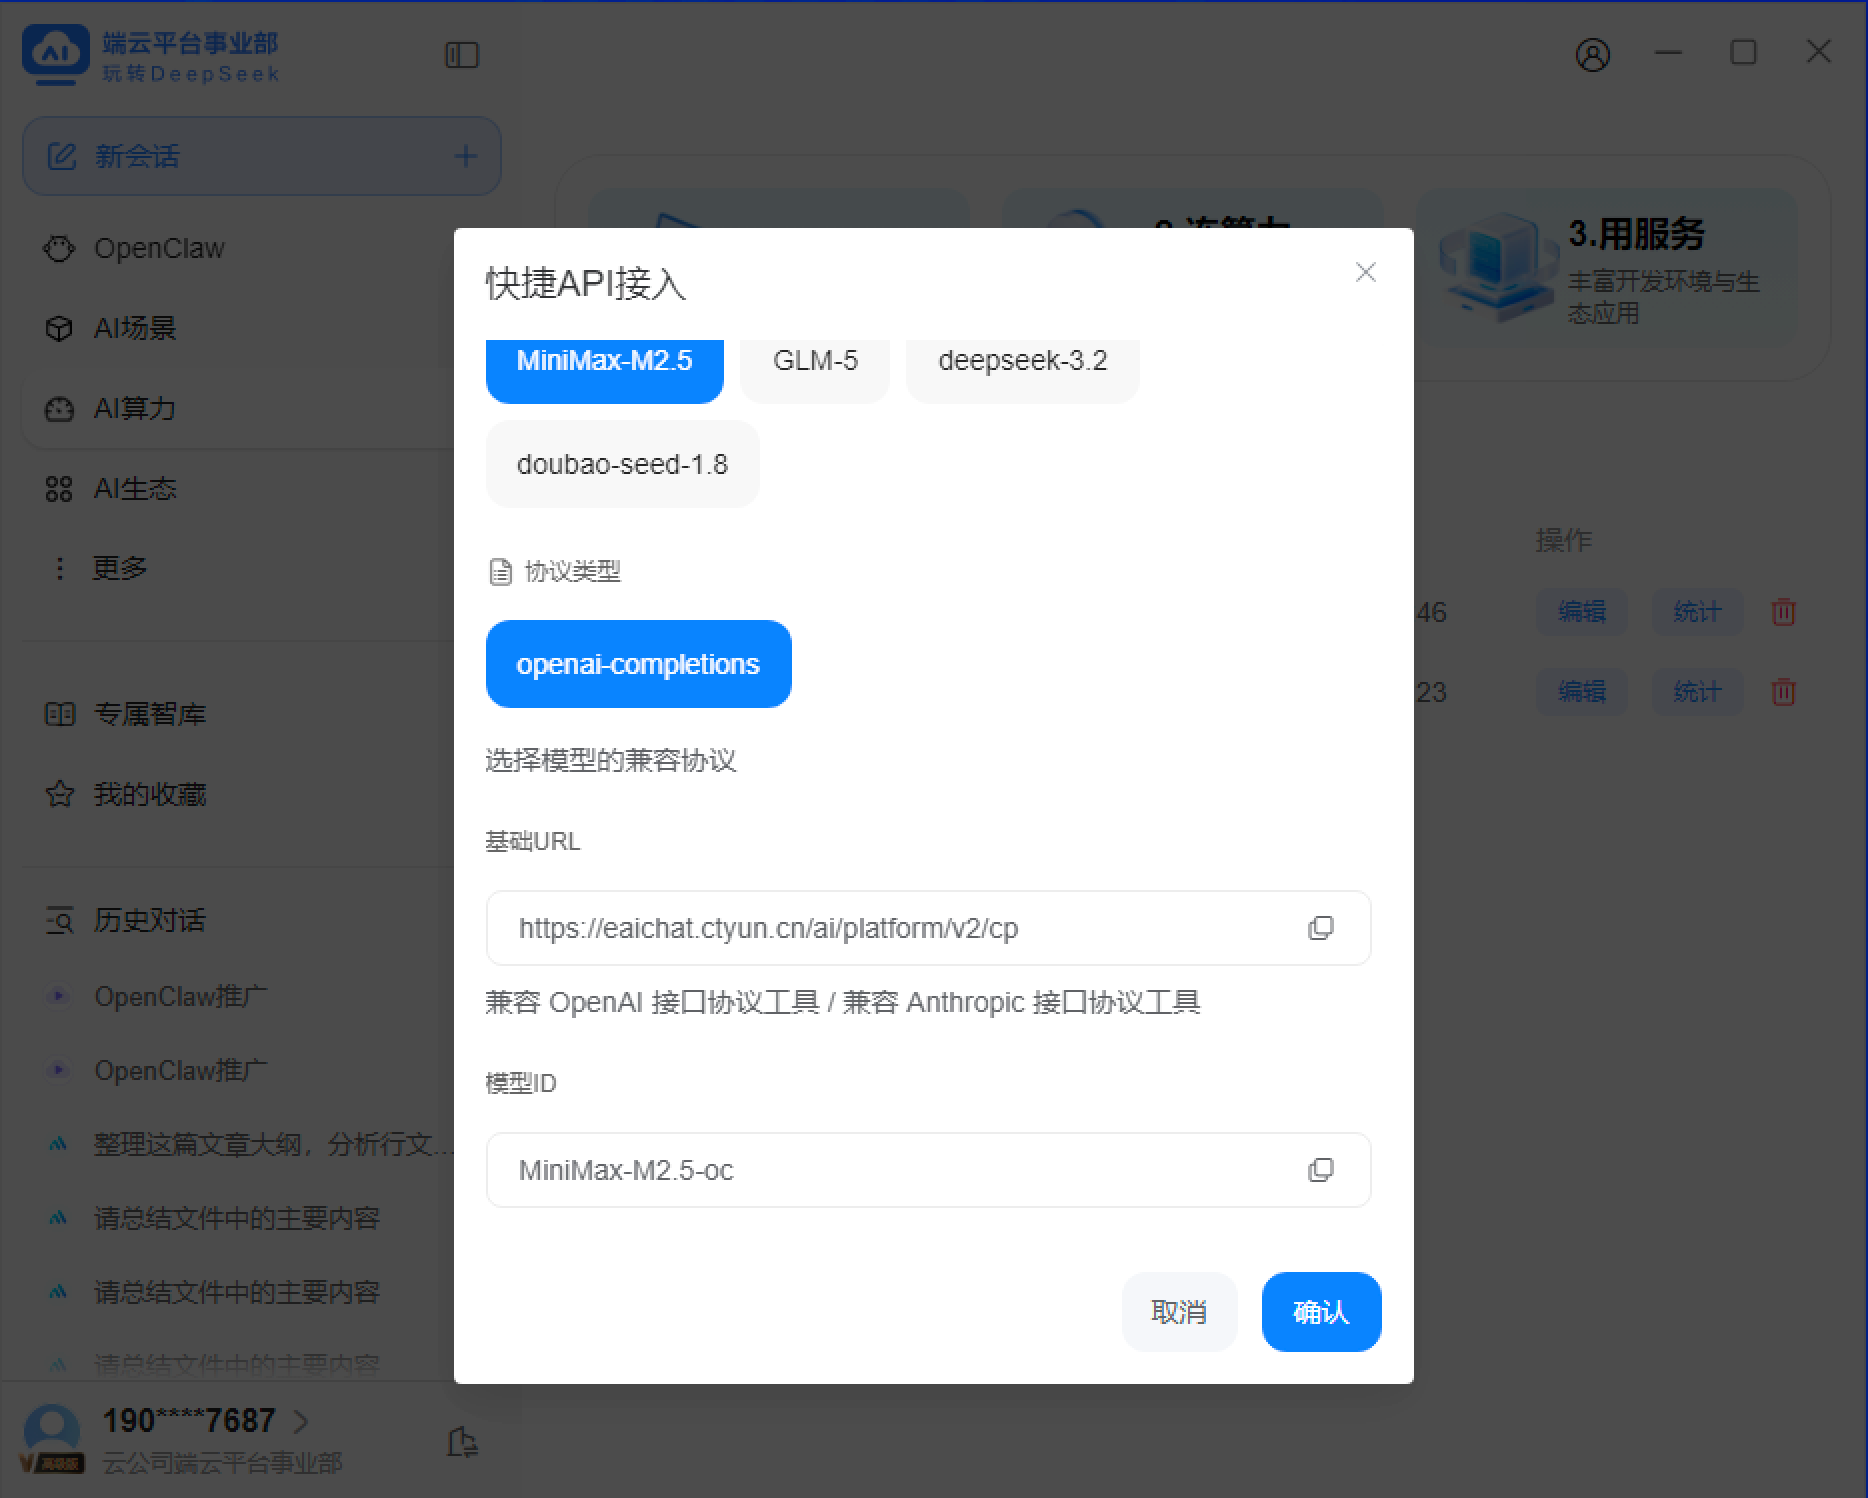
Task: Click 统计 in the row ending 46
Action: [1697, 612]
